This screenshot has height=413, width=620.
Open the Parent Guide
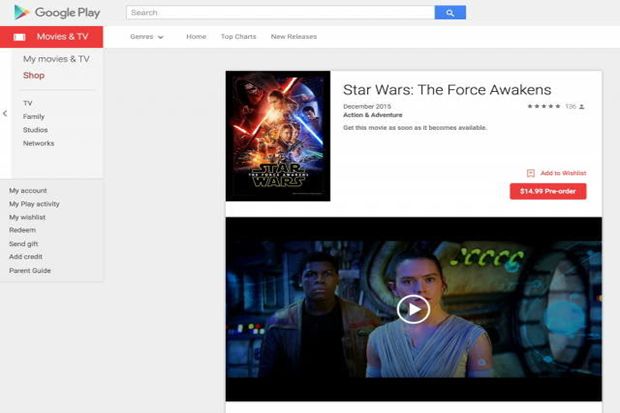30,271
